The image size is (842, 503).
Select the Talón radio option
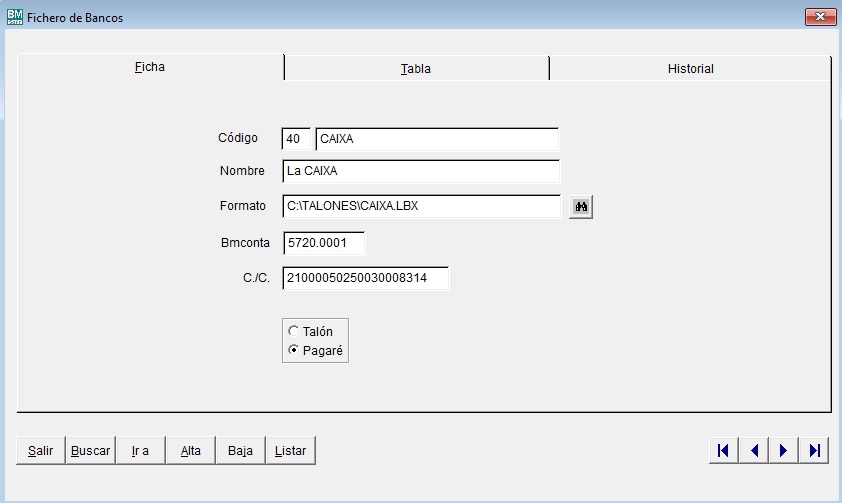tap(293, 331)
